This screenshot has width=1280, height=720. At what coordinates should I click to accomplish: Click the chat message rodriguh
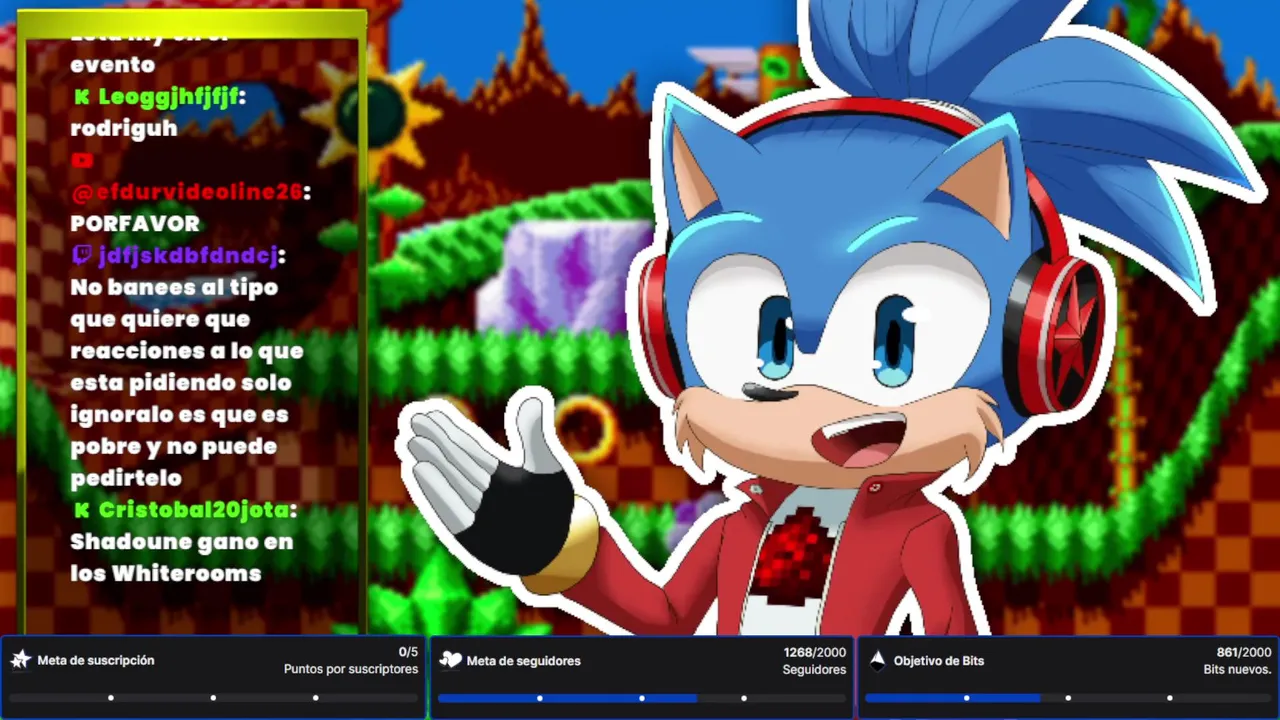point(124,128)
